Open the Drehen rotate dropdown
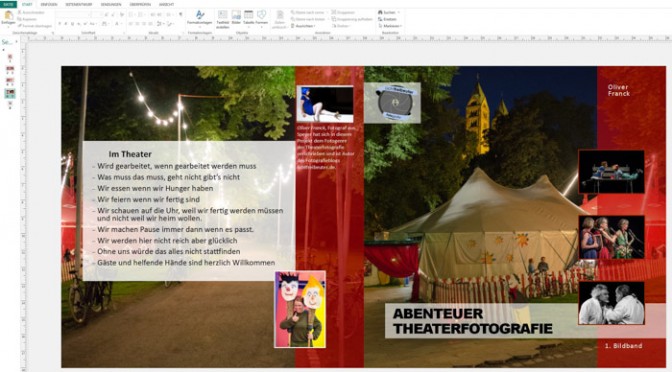672x372 pixels. (342, 26)
